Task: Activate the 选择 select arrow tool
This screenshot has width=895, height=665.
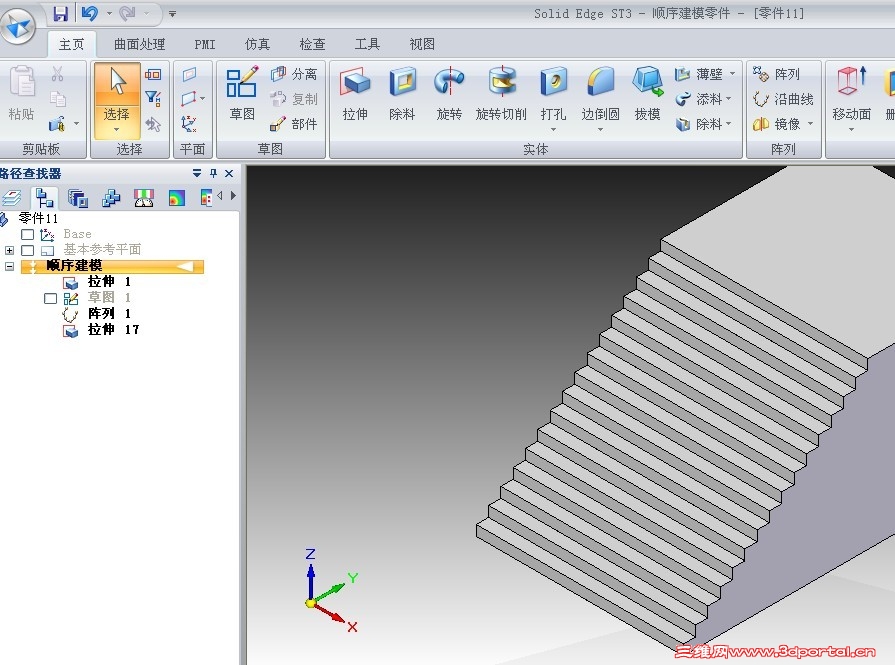Action: pyautogui.click(x=117, y=84)
